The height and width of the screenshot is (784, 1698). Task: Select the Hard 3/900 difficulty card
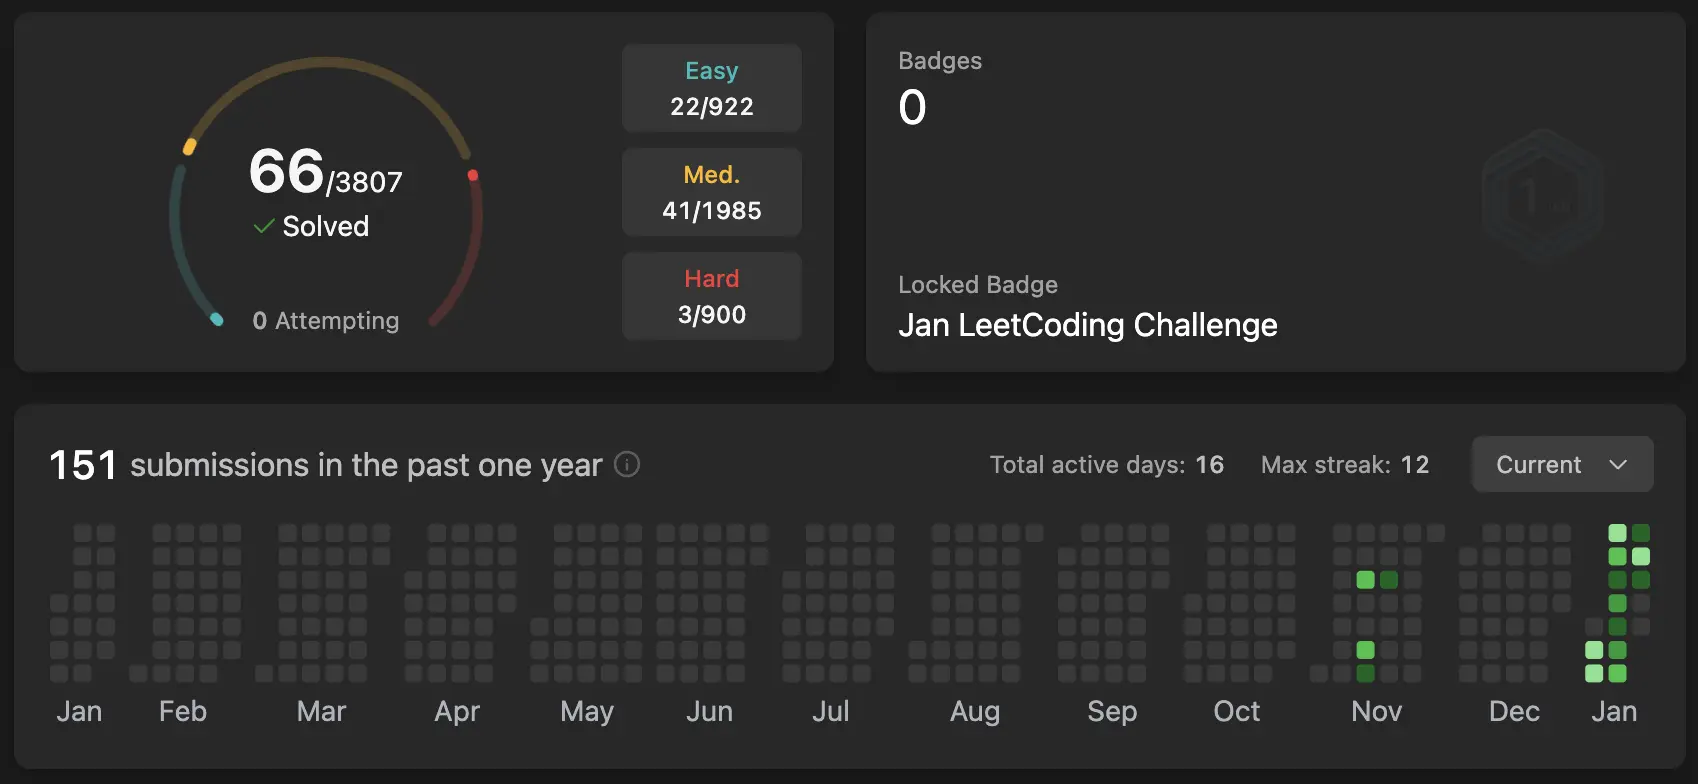(712, 296)
